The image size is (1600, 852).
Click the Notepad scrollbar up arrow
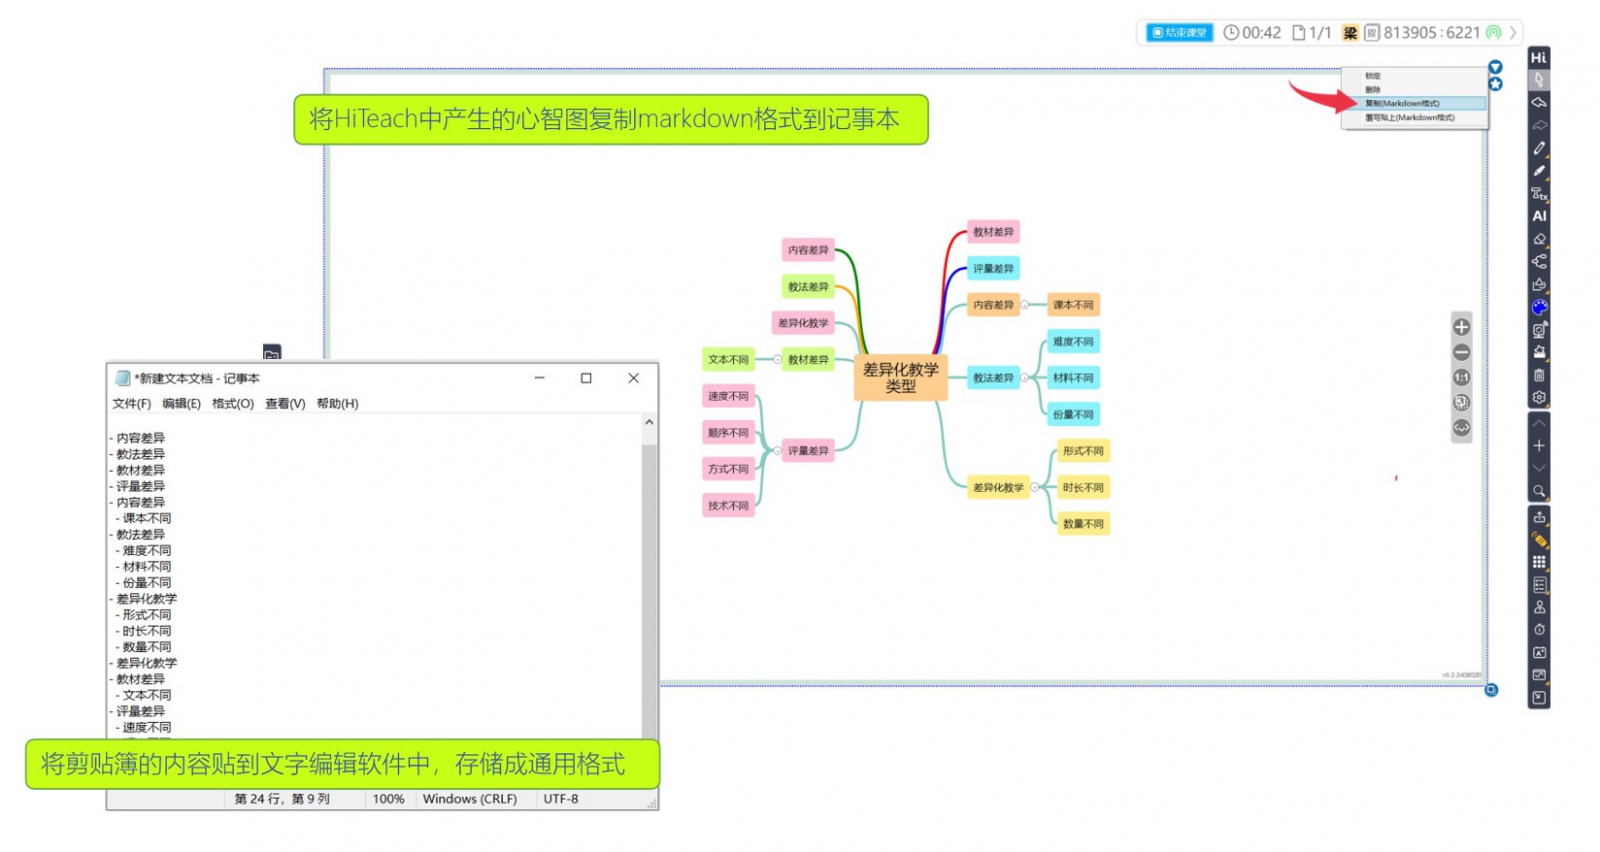tap(649, 423)
